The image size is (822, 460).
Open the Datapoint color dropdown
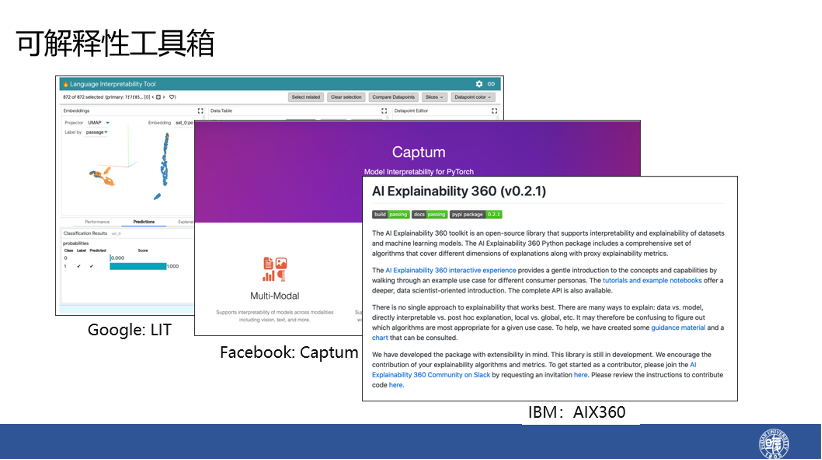[x=471, y=97]
